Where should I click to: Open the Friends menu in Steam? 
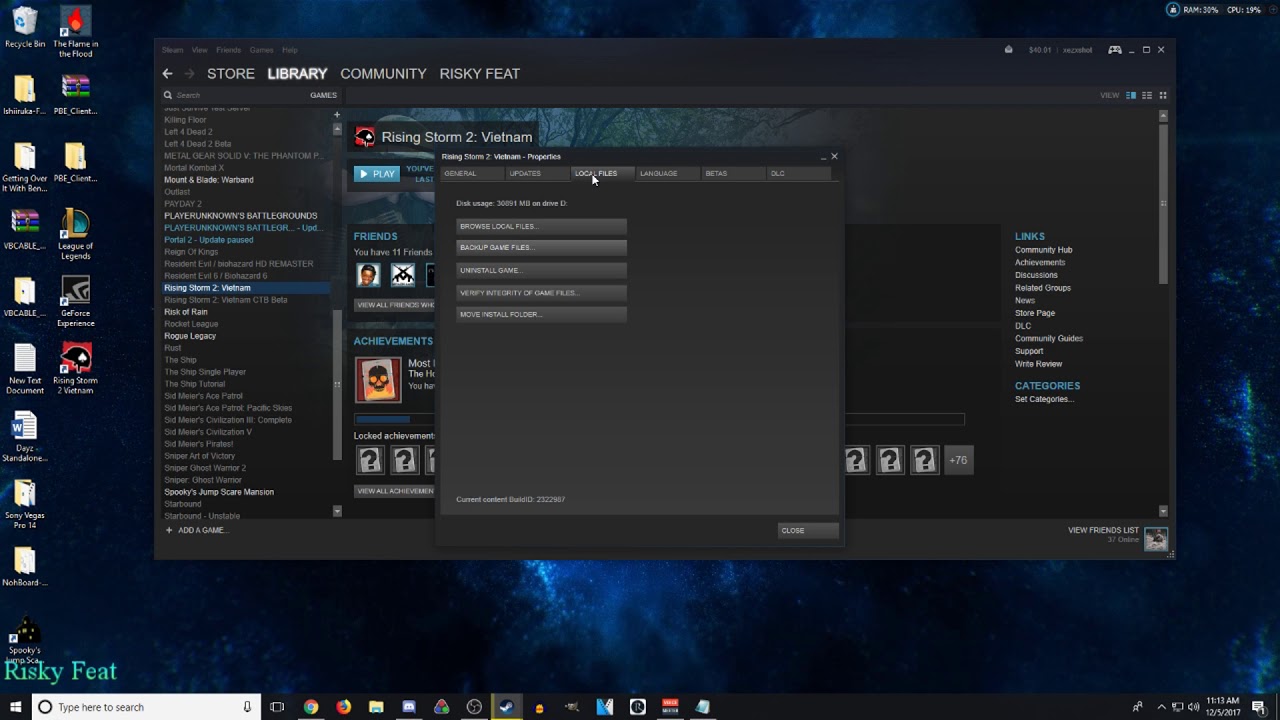229,50
